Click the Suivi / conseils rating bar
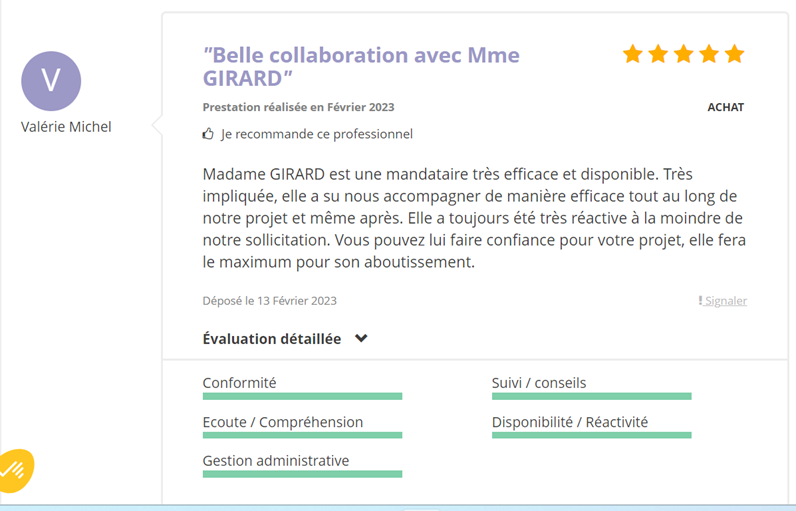796x511 pixels. (x=591, y=396)
